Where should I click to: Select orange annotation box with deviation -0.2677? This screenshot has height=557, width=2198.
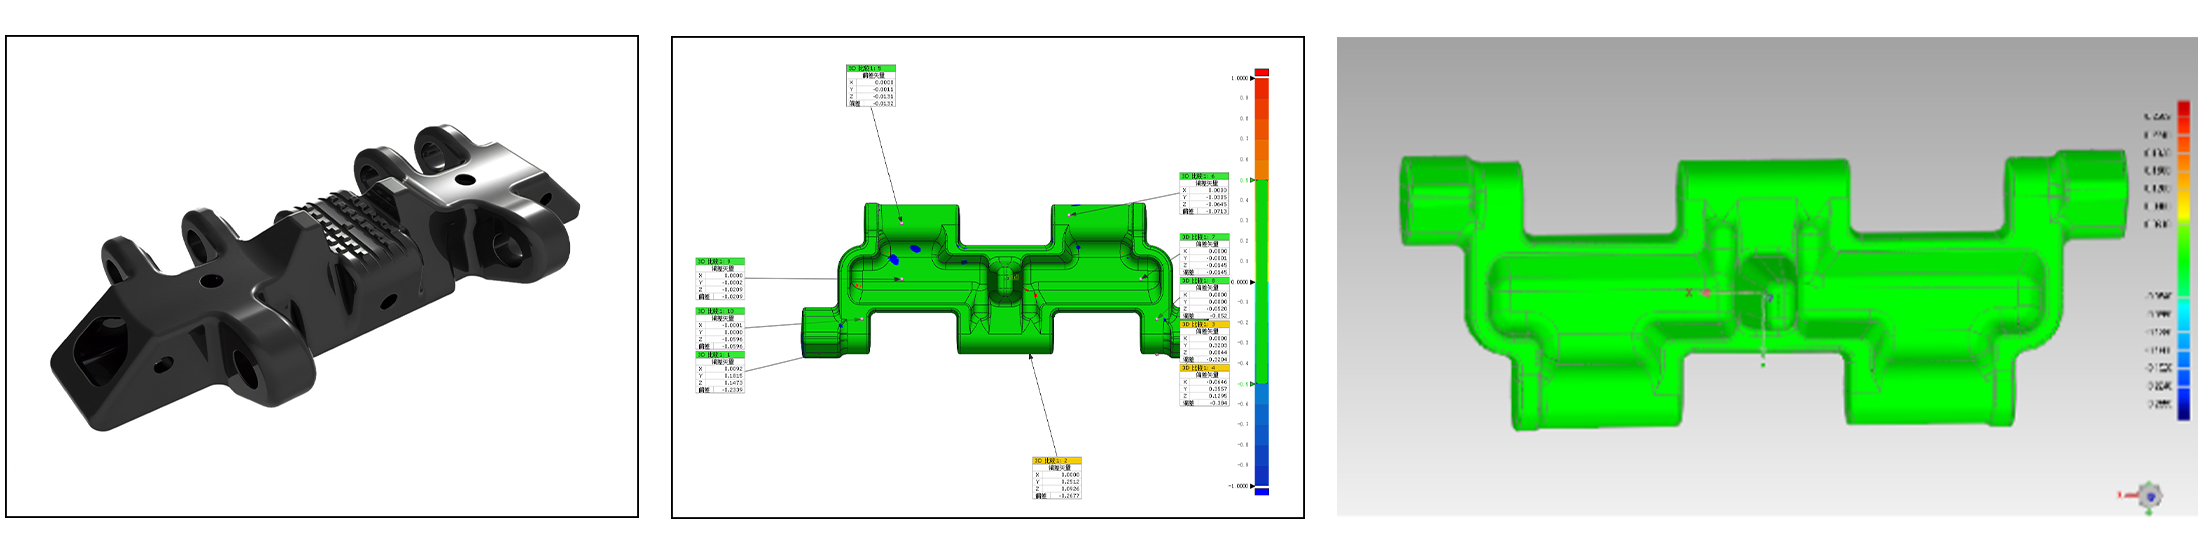tap(1057, 478)
